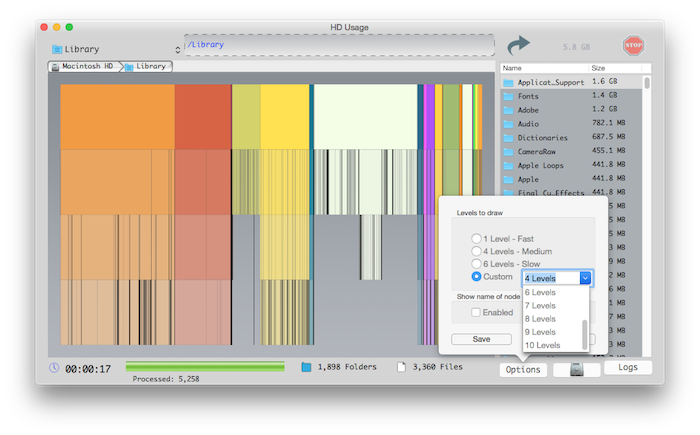Click the Fonts folder icon
The height and width of the screenshot is (435, 700).
coord(508,96)
